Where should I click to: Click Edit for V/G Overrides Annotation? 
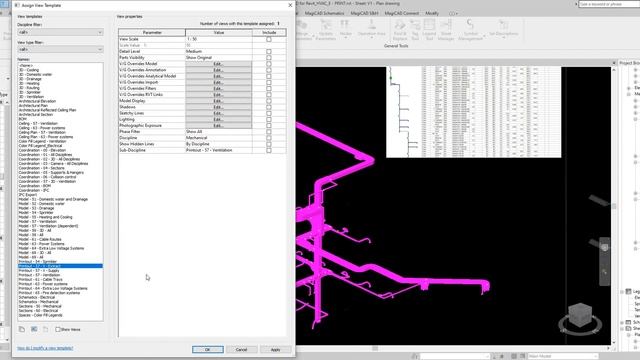tap(218, 70)
